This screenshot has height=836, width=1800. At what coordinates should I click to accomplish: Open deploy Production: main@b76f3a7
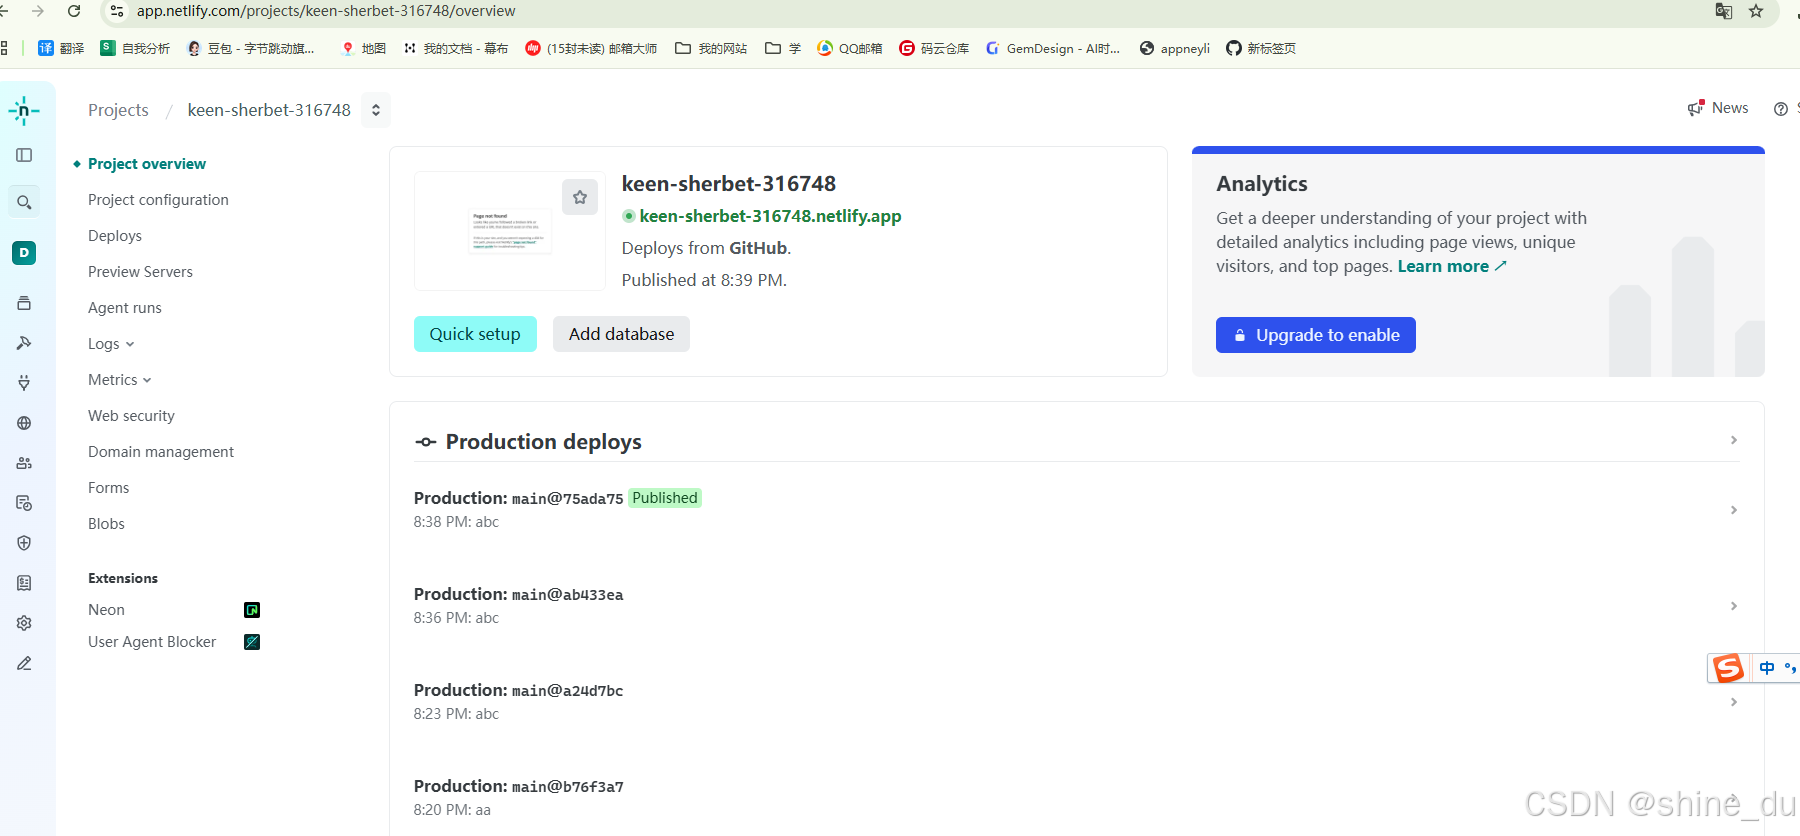518,787
